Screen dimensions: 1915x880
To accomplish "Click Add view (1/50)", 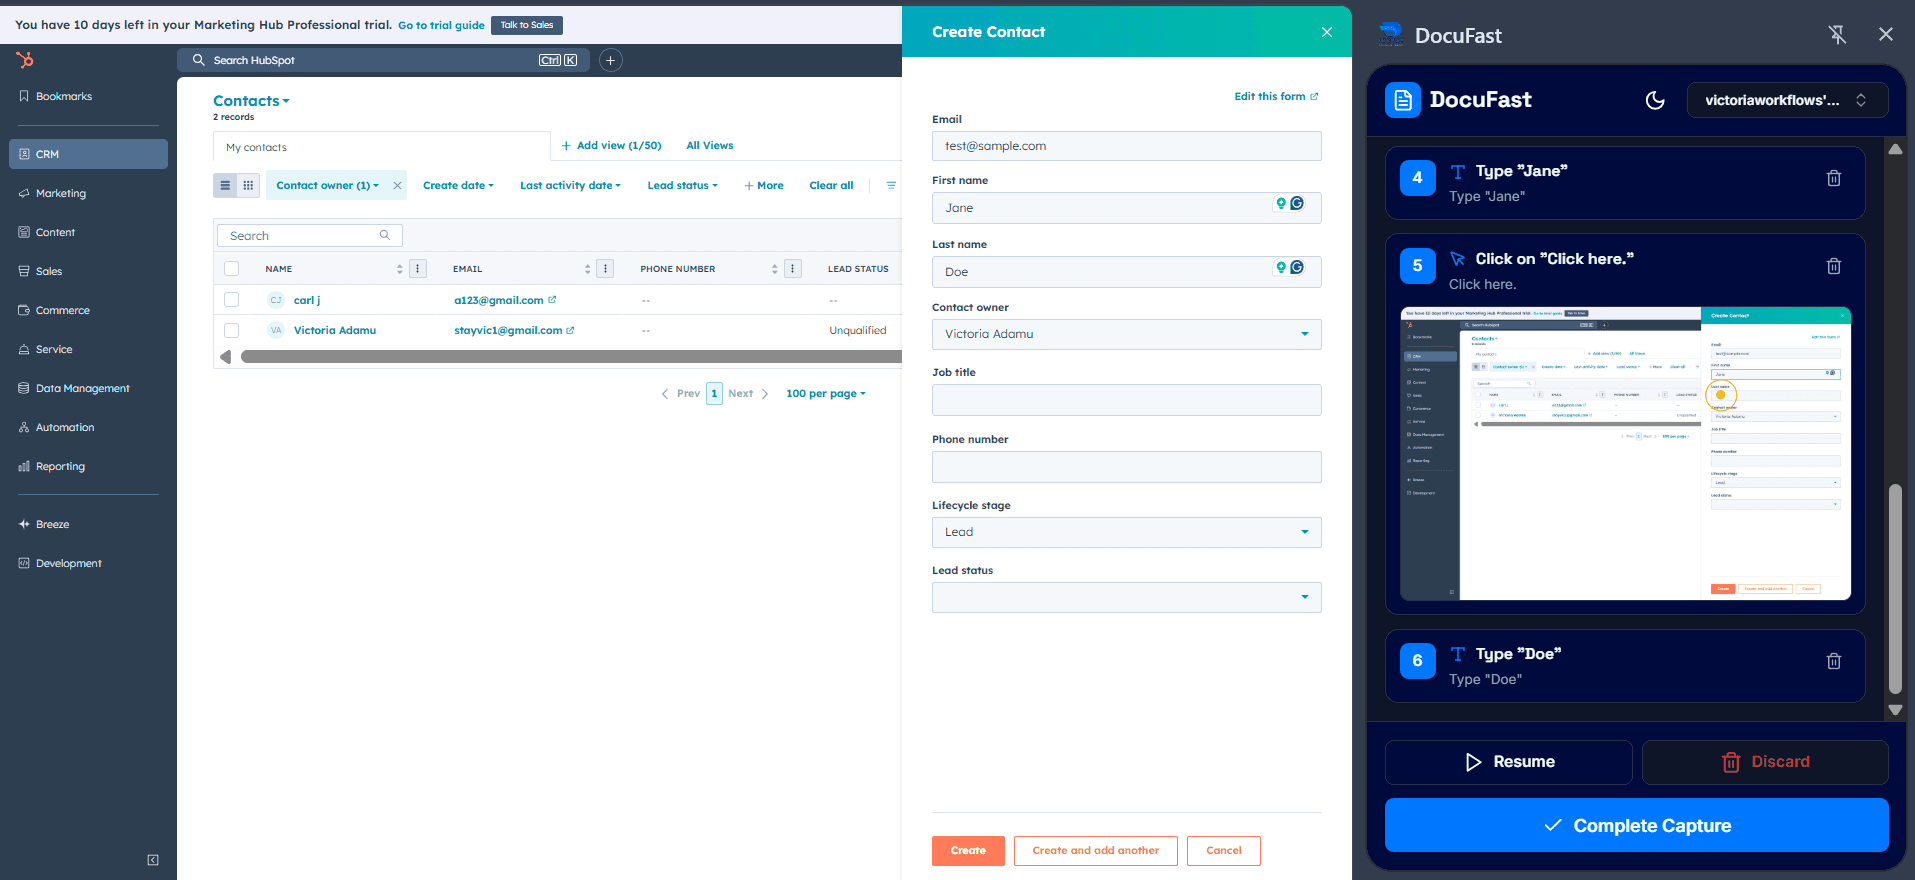I will coord(612,145).
